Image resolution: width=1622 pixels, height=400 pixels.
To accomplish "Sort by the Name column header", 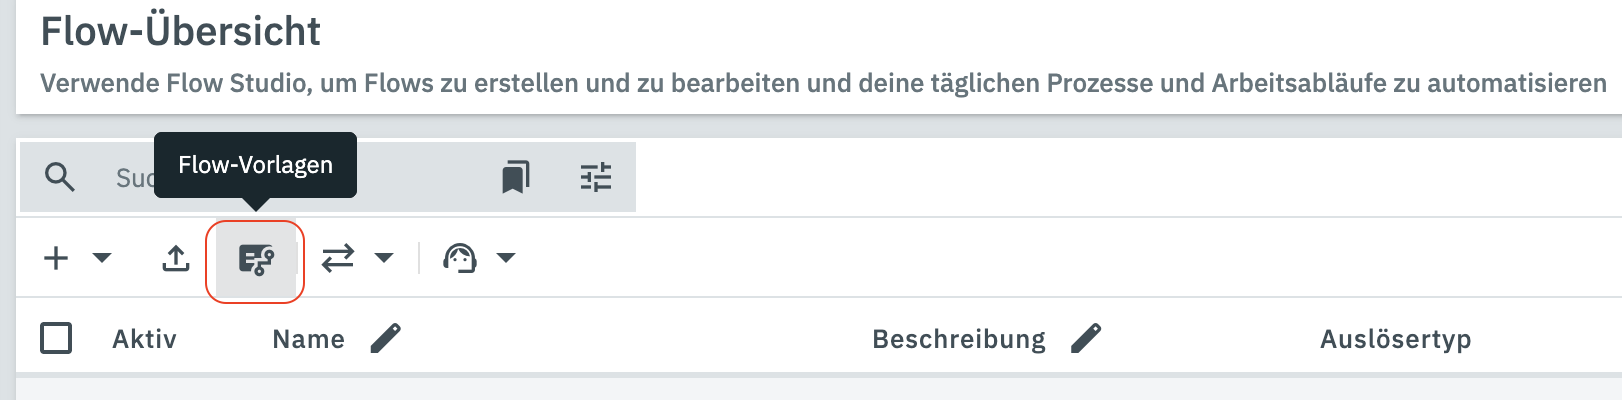I will tap(308, 340).
